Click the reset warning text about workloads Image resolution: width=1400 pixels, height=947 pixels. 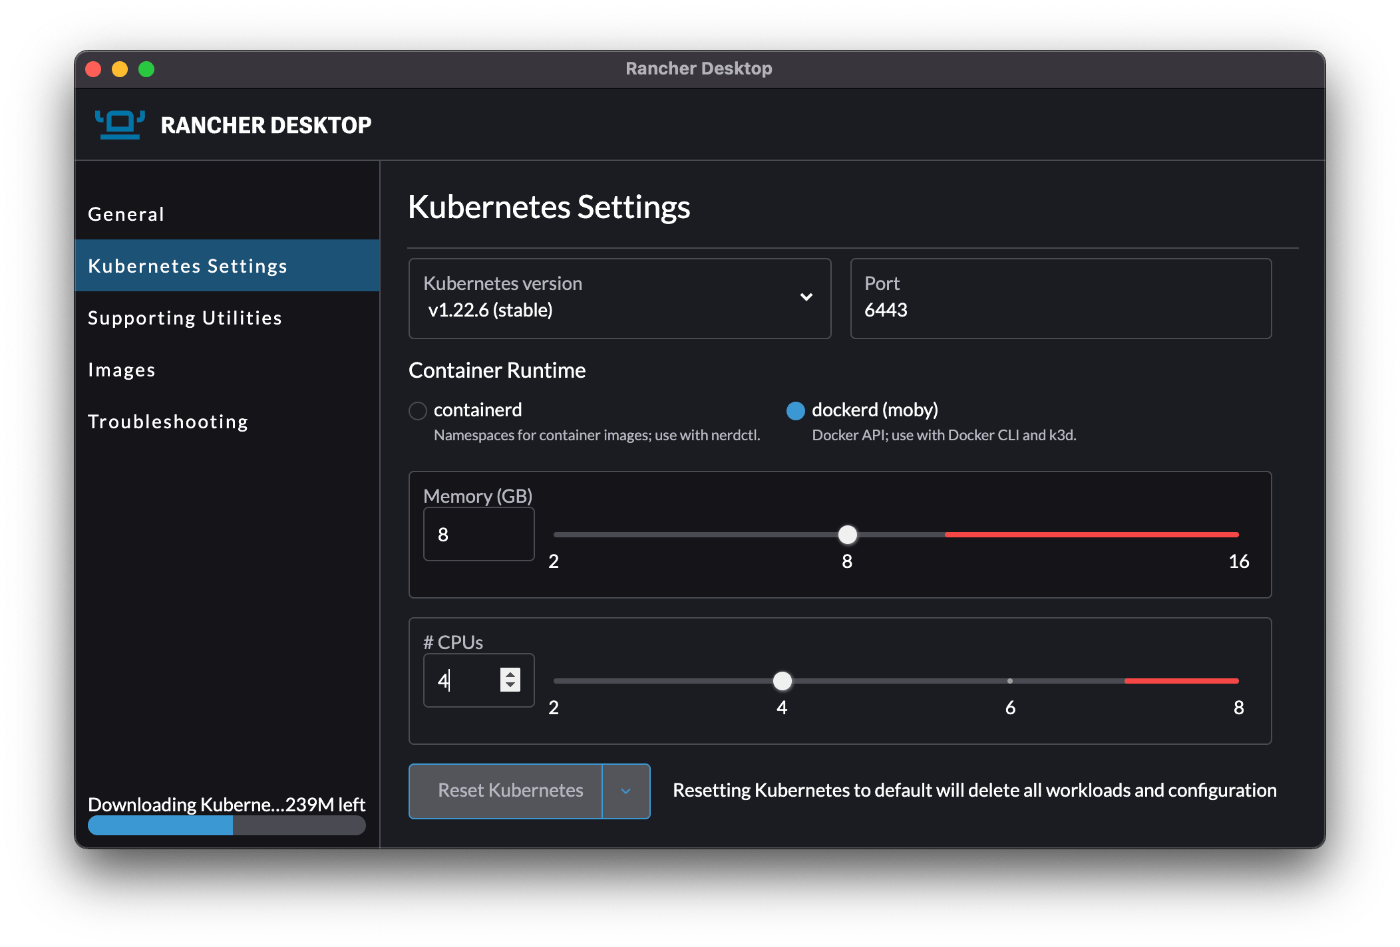[975, 790]
